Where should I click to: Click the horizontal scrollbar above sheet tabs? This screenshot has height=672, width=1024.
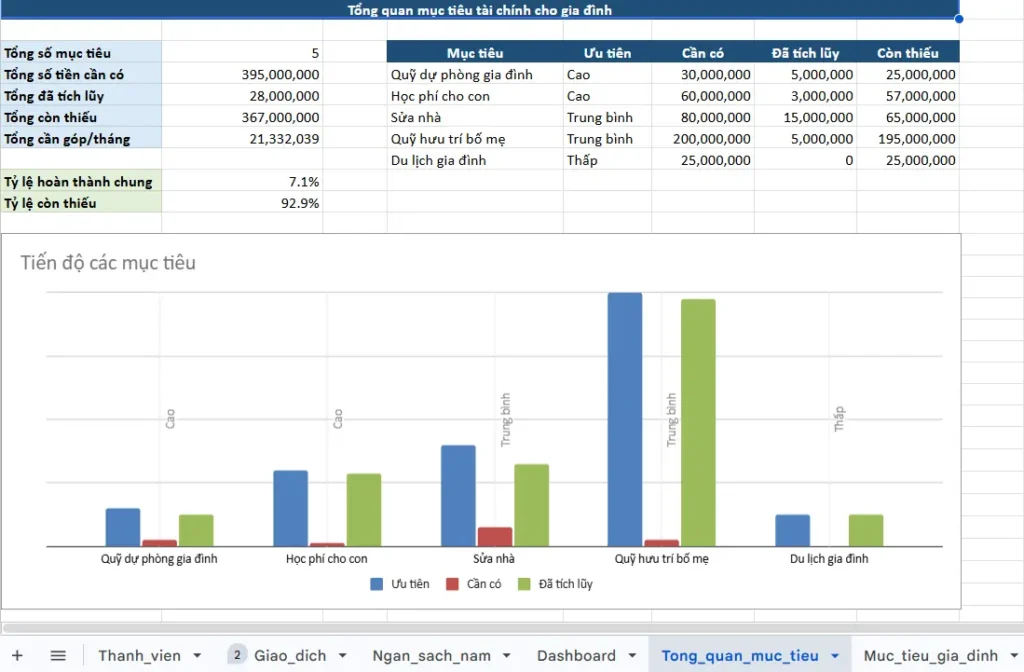pos(500,628)
